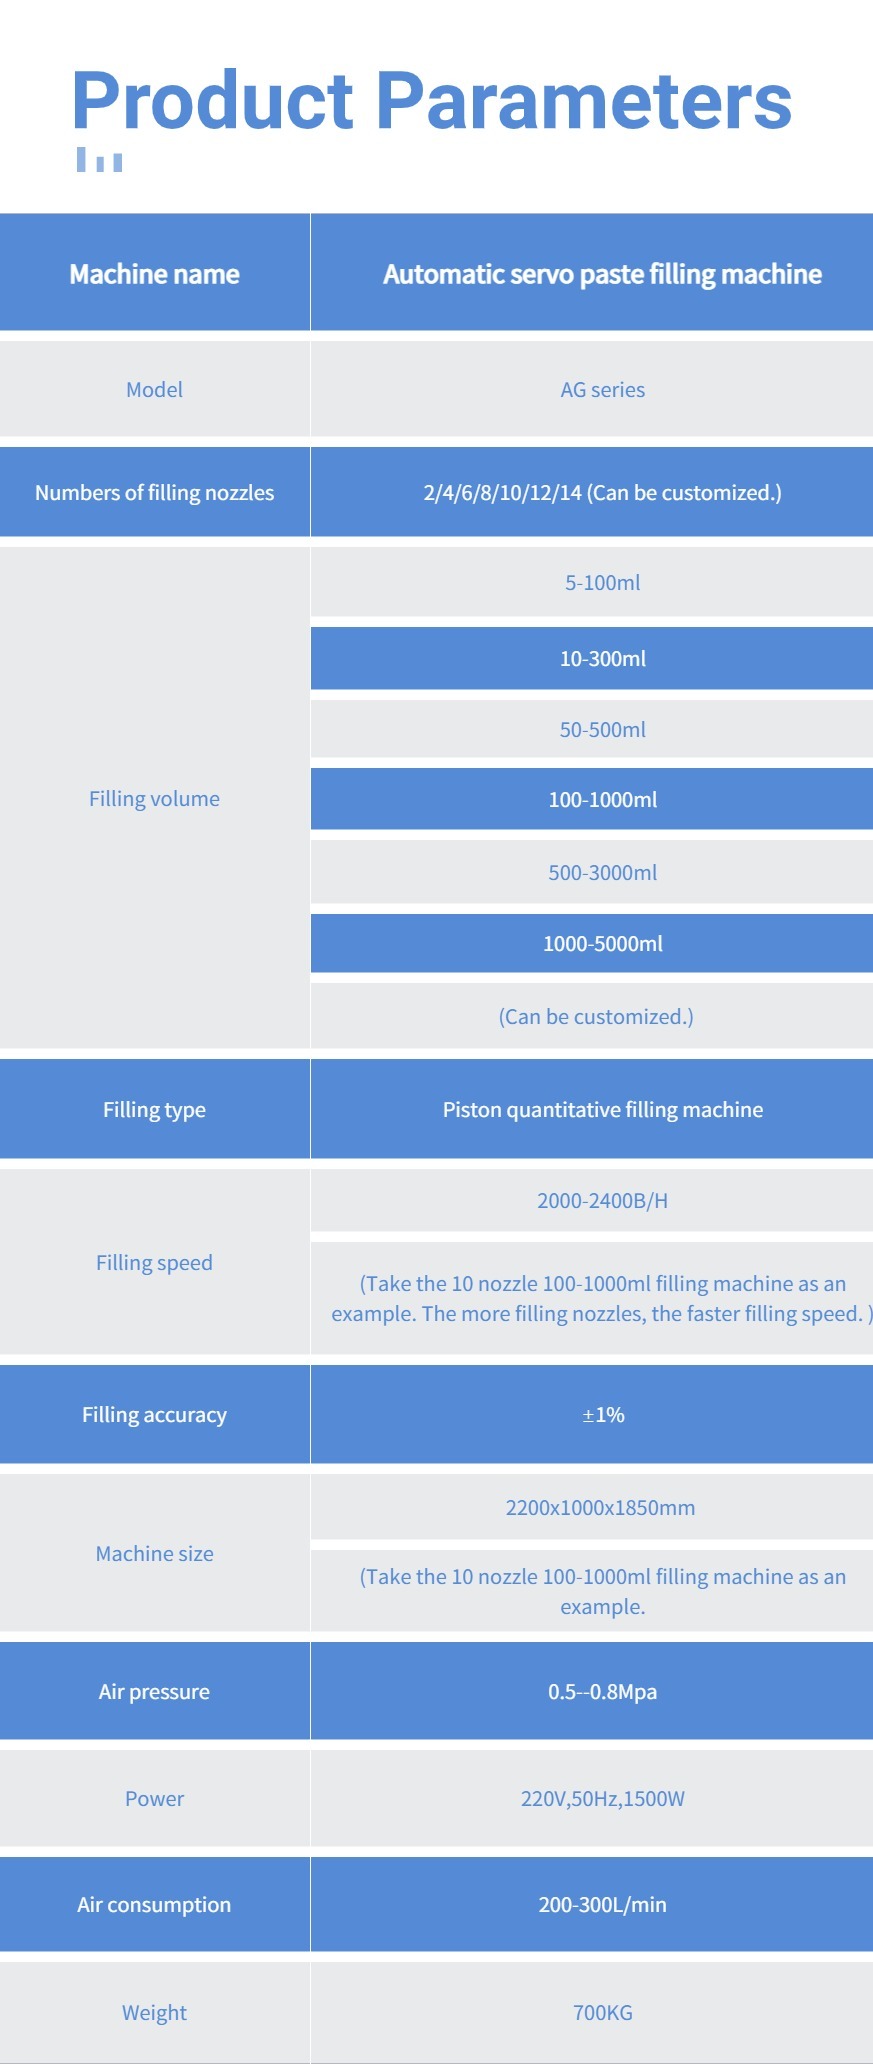Select the 200-300L/min air consumption cell

coord(592,1904)
